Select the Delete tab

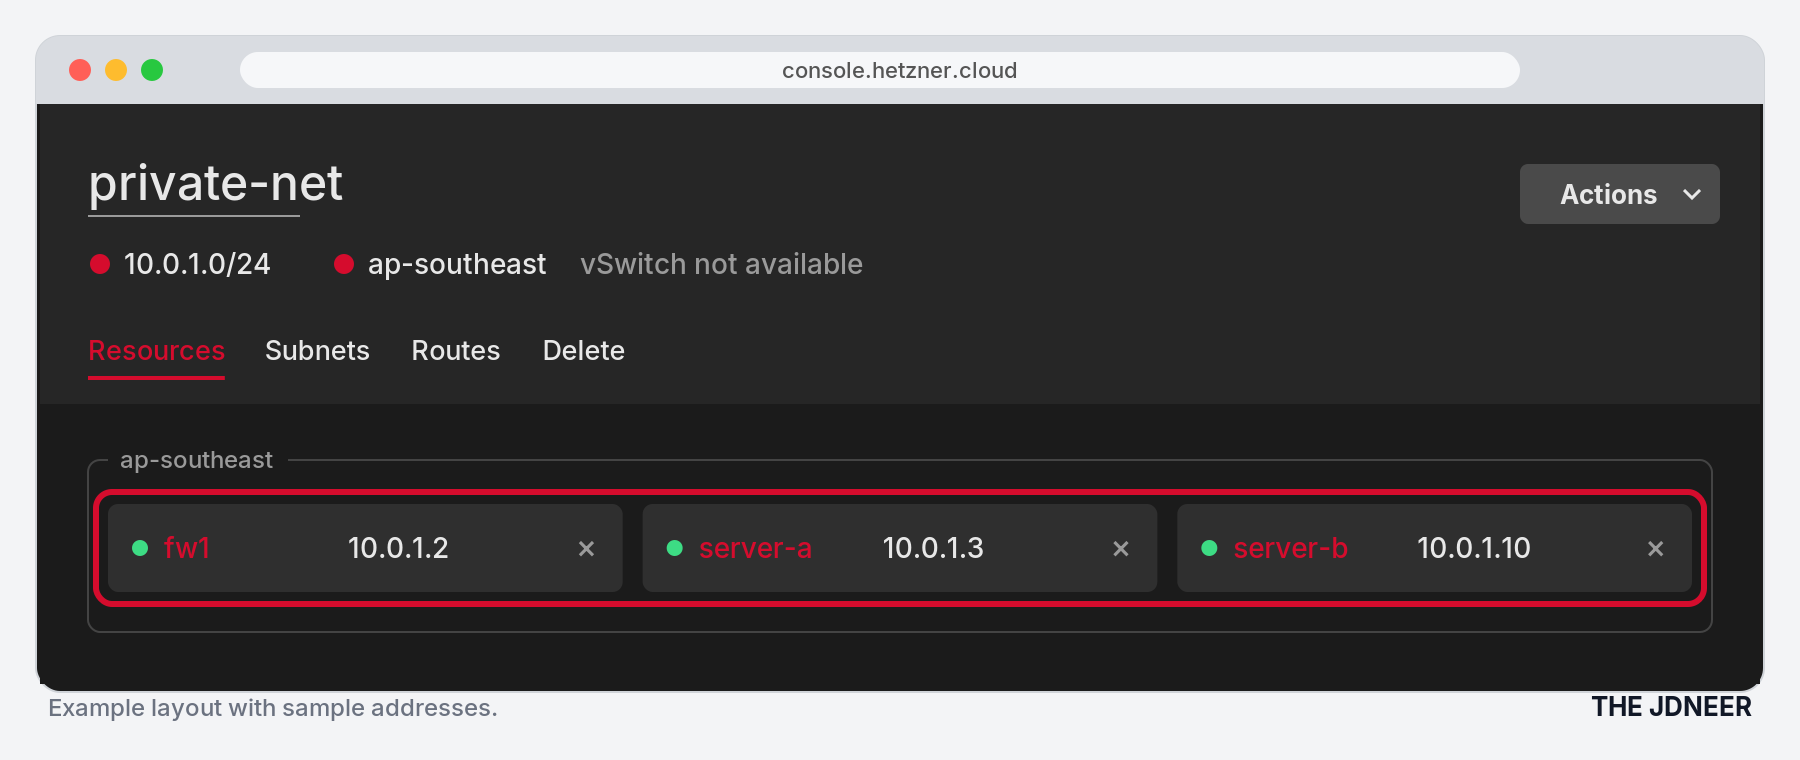[x=584, y=351]
